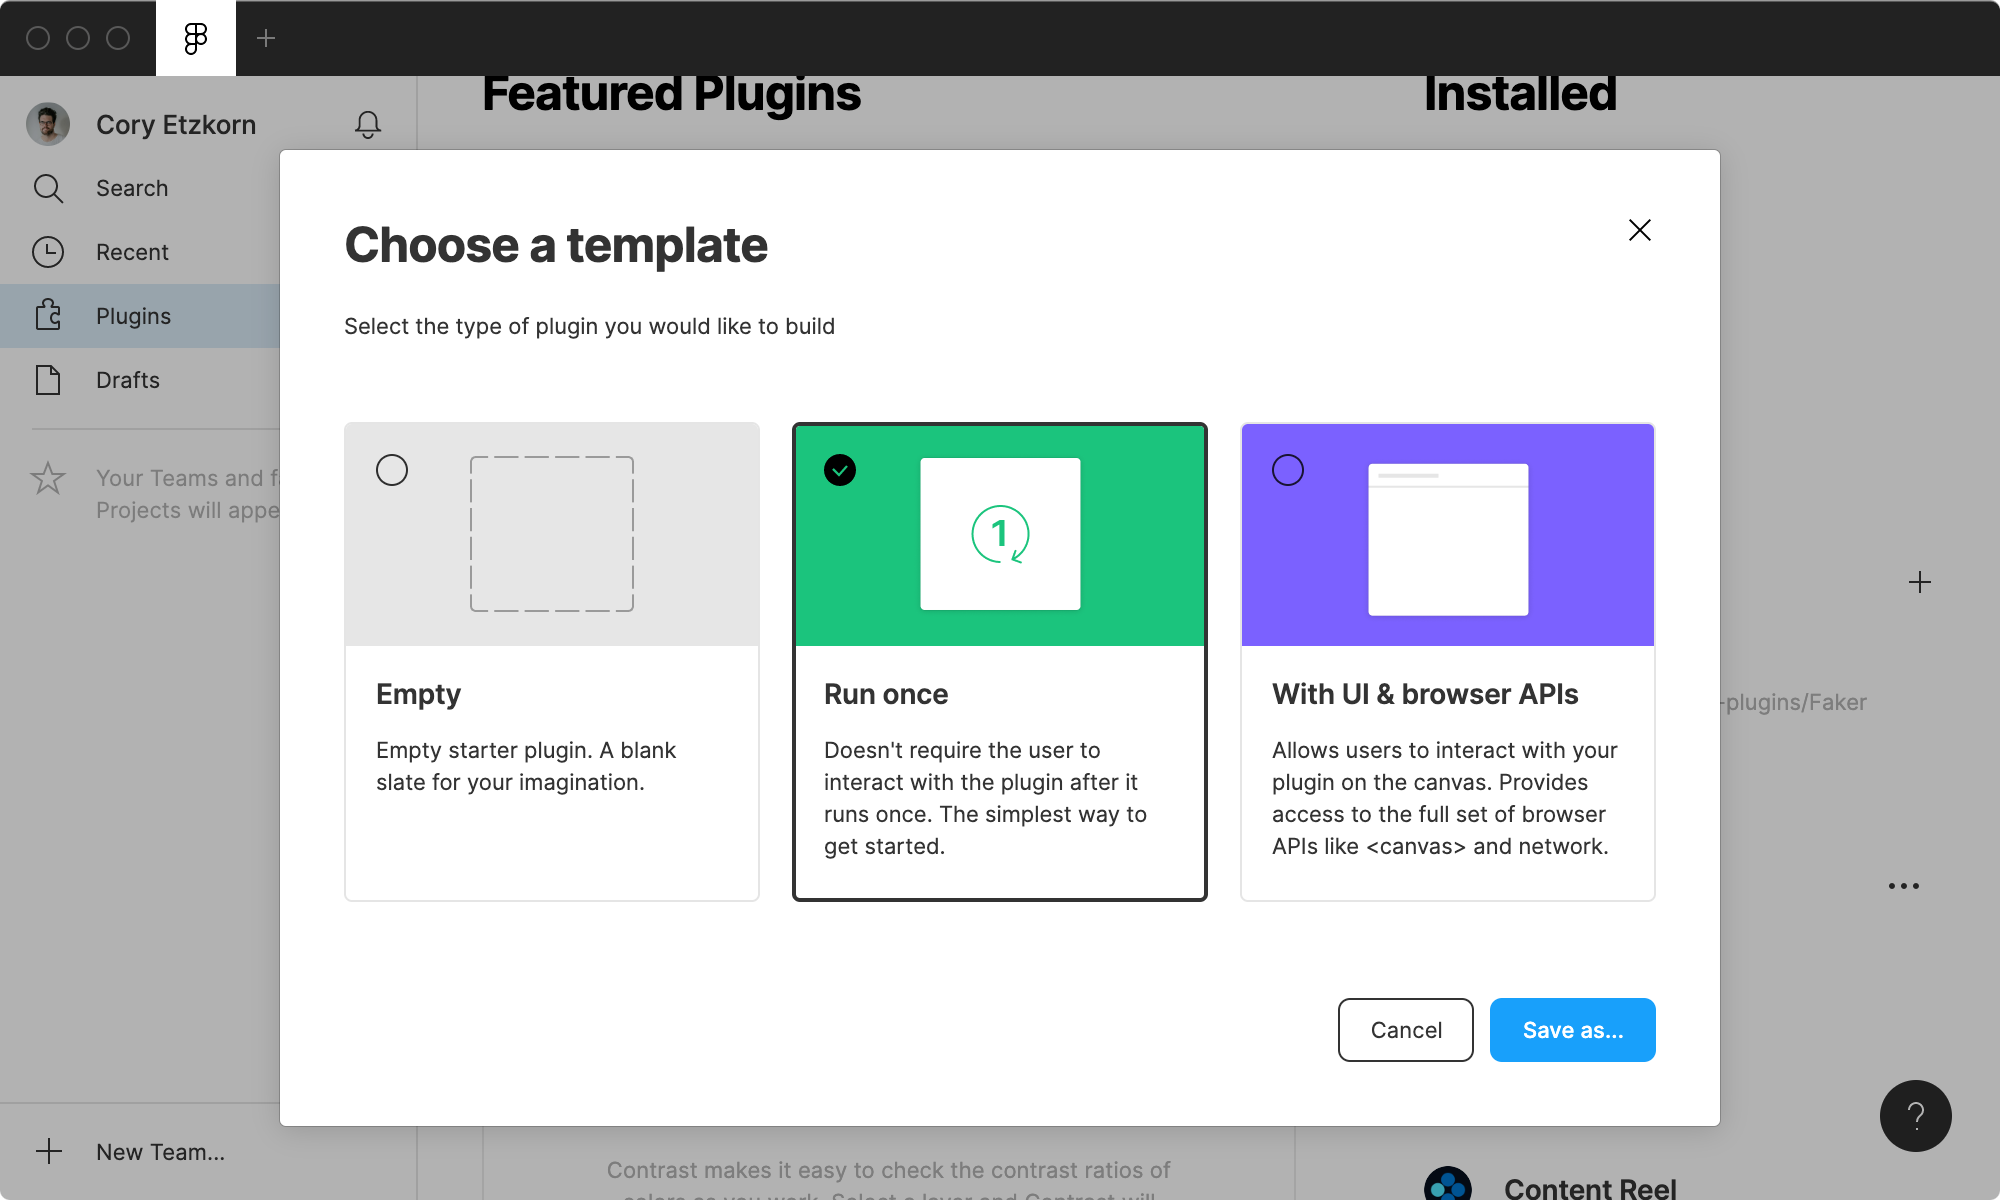The width and height of the screenshot is (2000, 1200).
Task: Select the Empty template radio button
Action: (392, 470)
